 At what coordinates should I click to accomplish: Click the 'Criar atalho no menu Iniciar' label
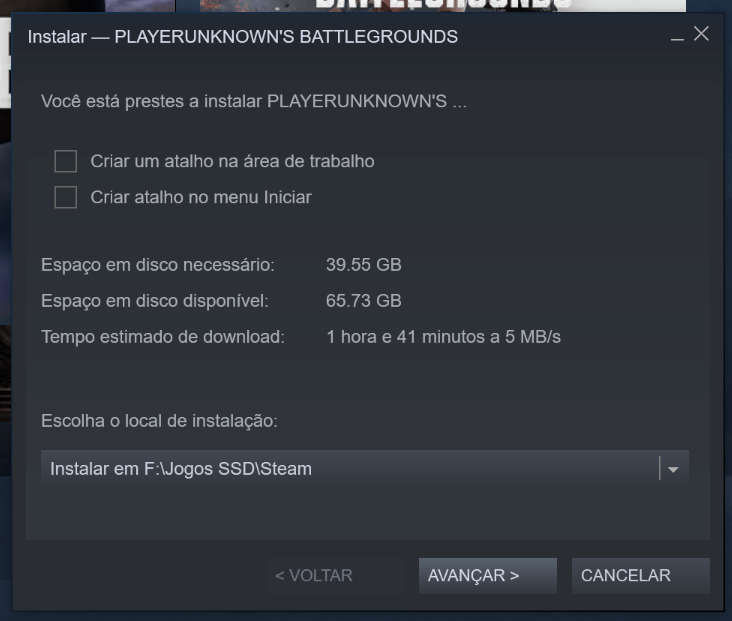(201, 197)
